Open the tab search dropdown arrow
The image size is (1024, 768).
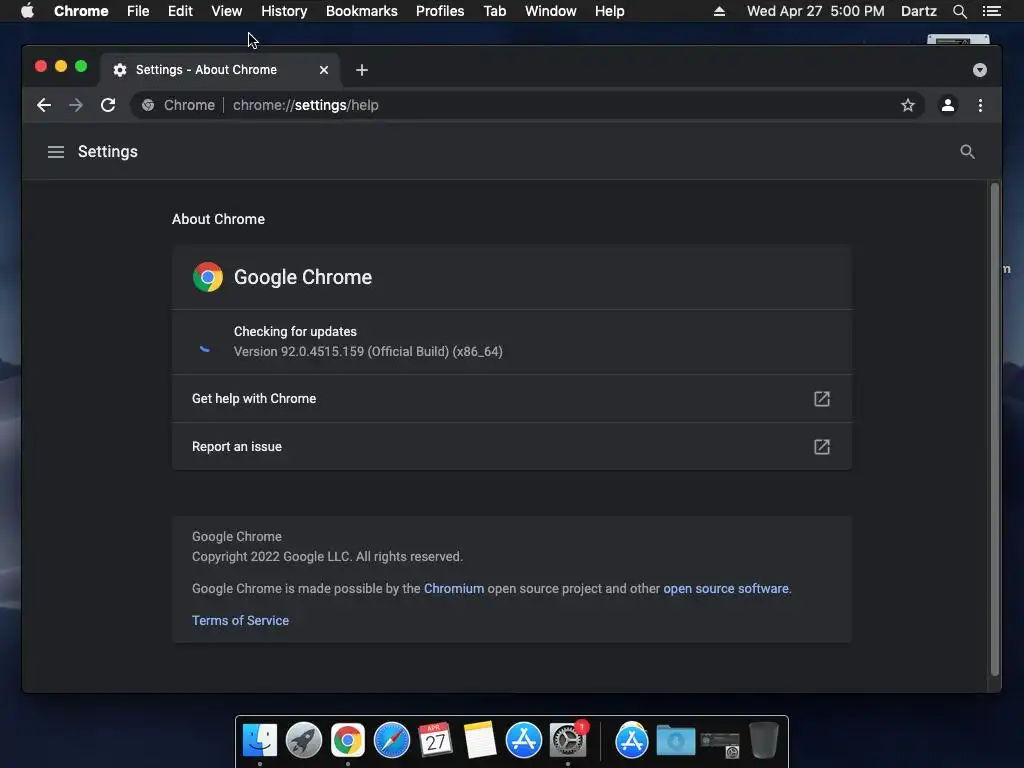(x=980, y=70)
